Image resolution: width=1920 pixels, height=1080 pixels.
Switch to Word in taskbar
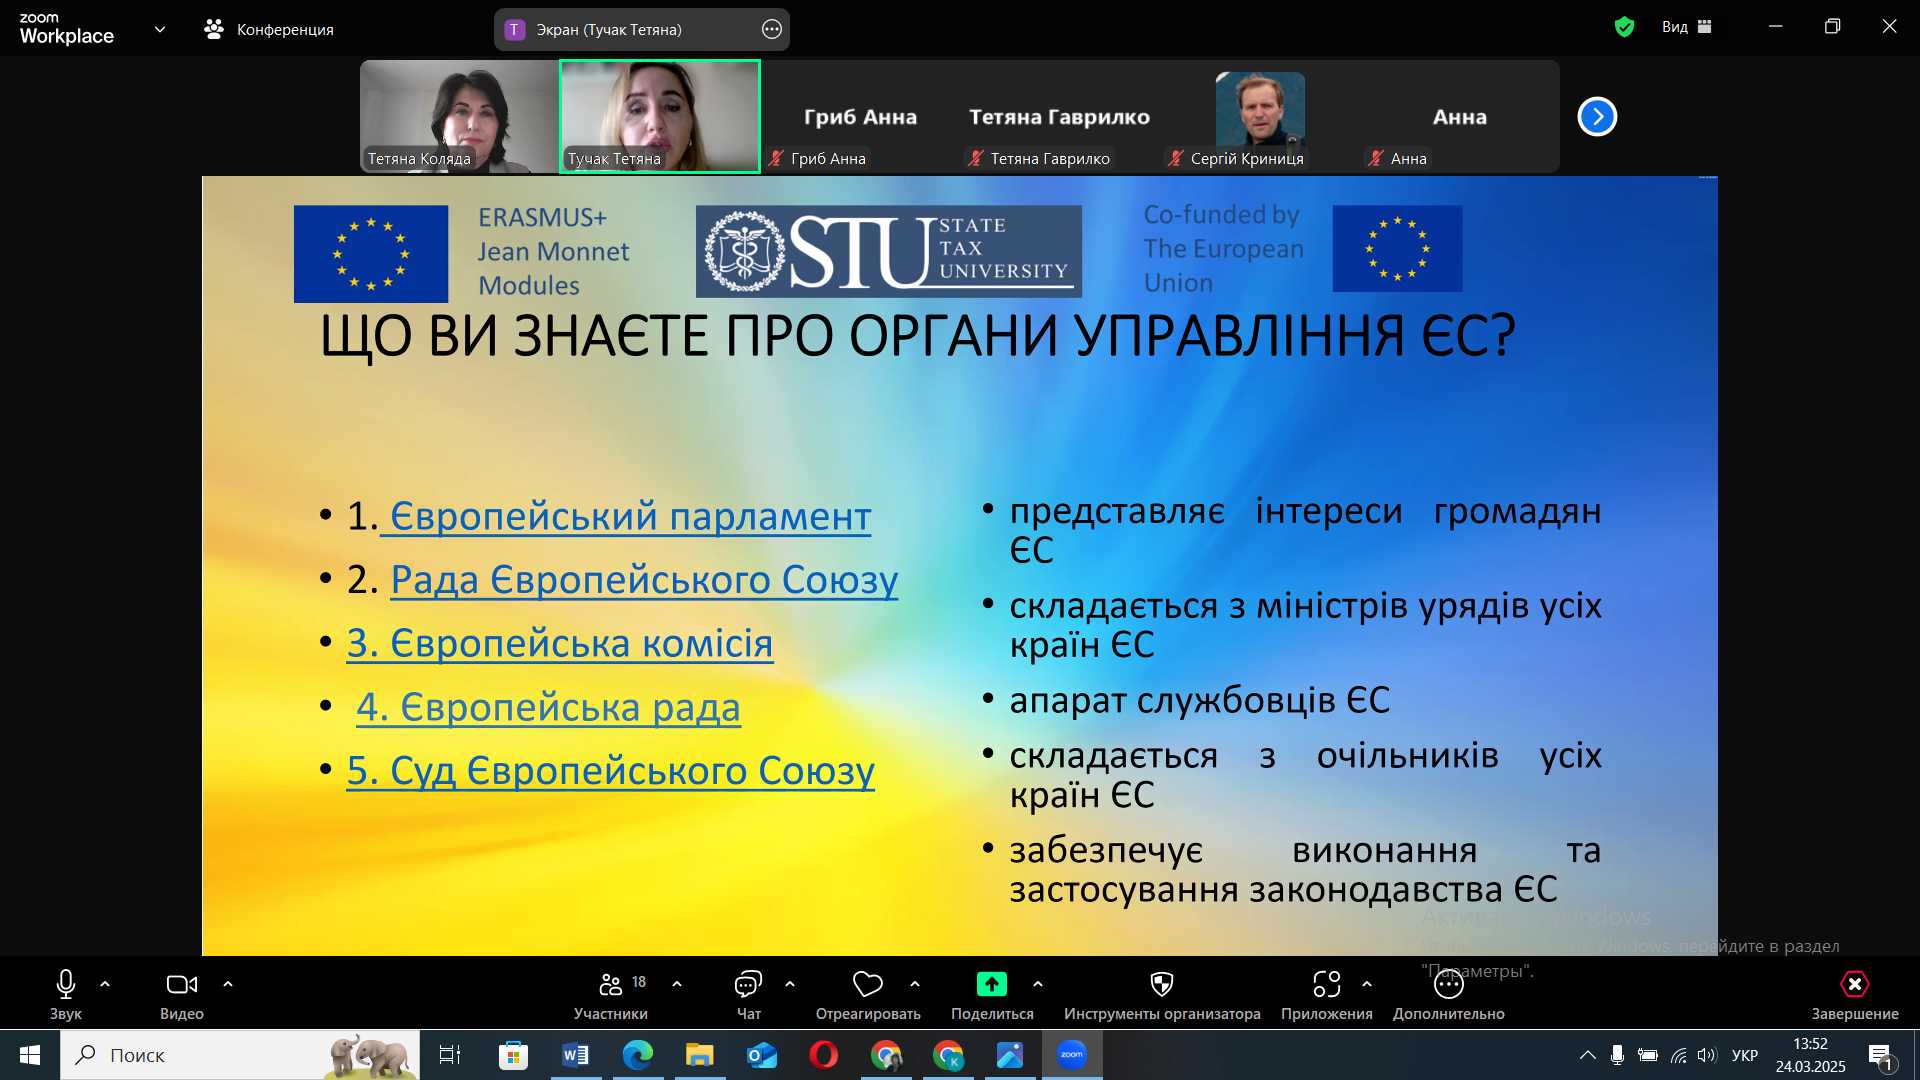click(576, 1055)
